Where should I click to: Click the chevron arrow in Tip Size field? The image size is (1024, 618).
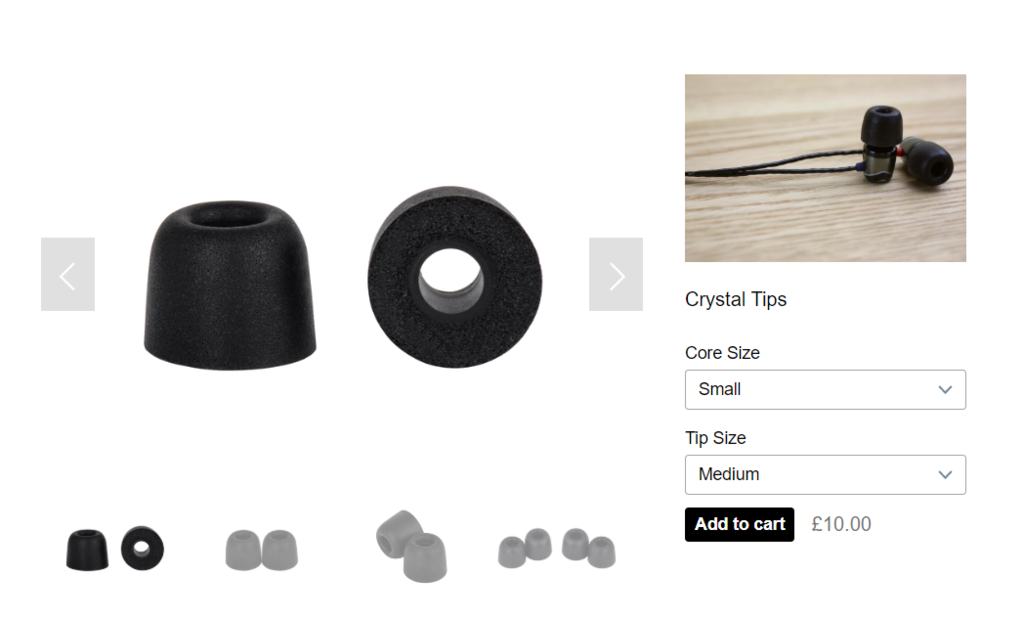[x=945, y=475]
